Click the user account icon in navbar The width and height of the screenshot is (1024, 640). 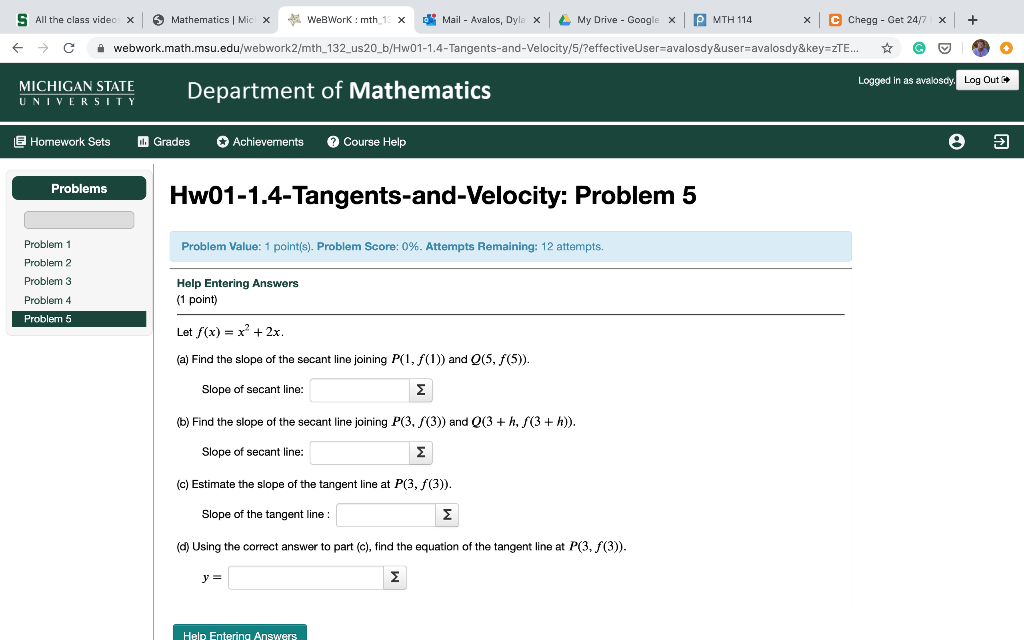coord(957,141)
